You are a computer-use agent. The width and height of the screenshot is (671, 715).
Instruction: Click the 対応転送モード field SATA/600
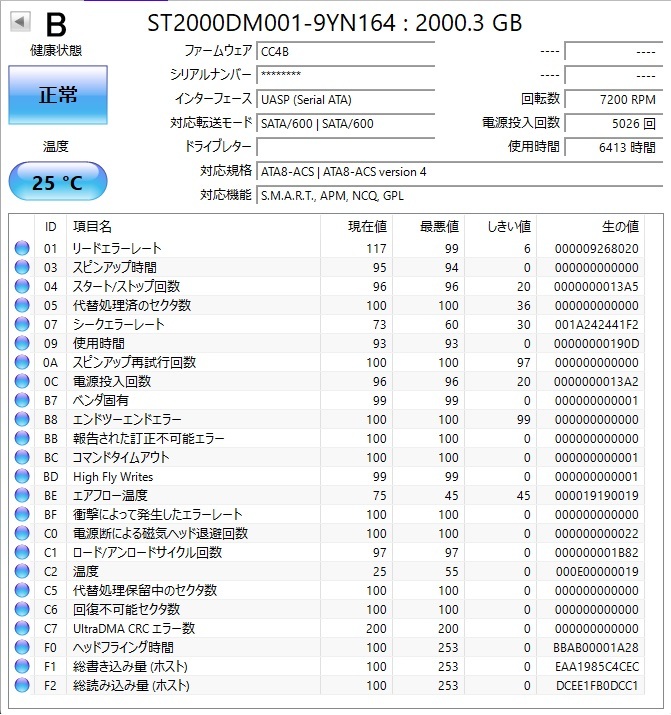coord(346,123)
